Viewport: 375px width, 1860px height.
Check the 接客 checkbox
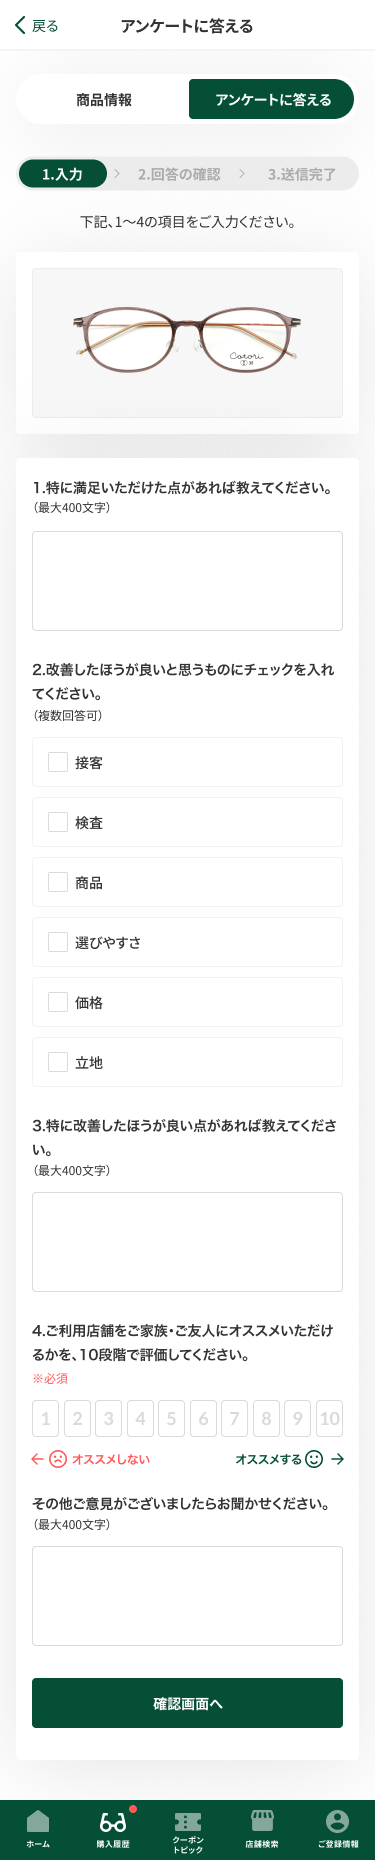[x=58, y=762]
